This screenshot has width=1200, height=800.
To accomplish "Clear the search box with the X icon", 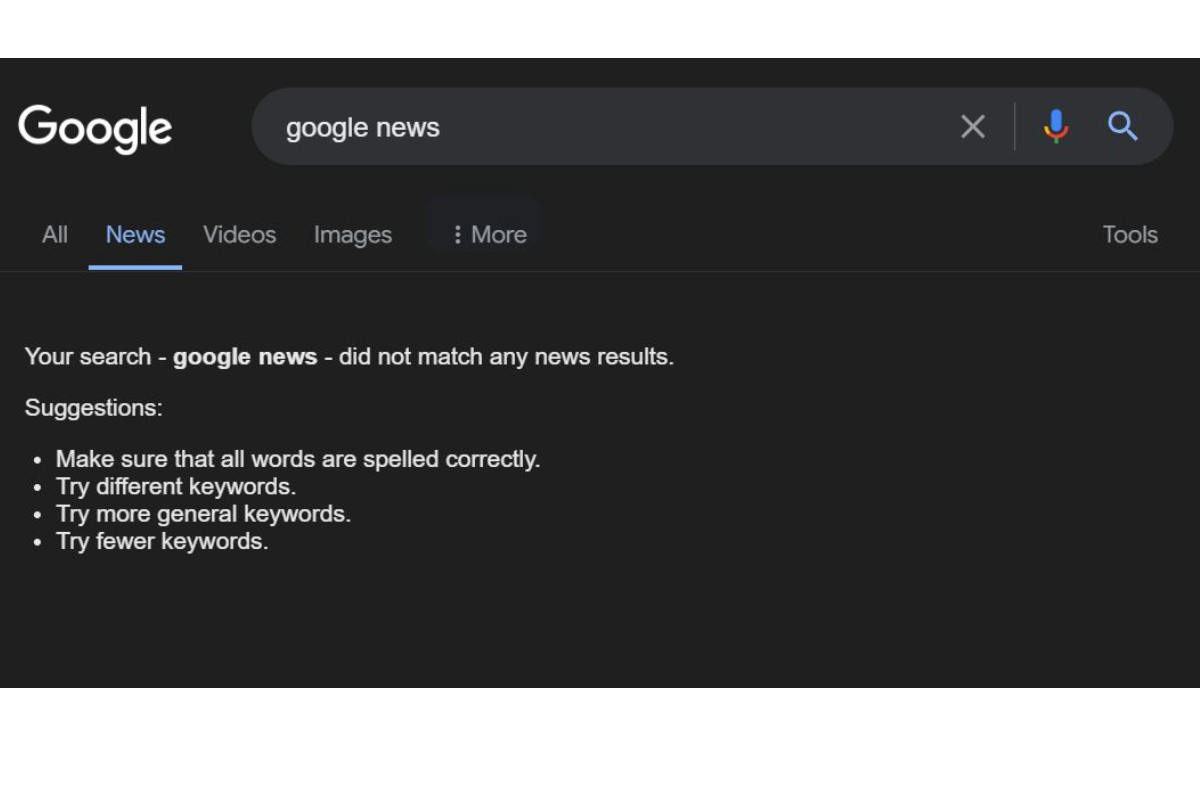I will 972,127.
